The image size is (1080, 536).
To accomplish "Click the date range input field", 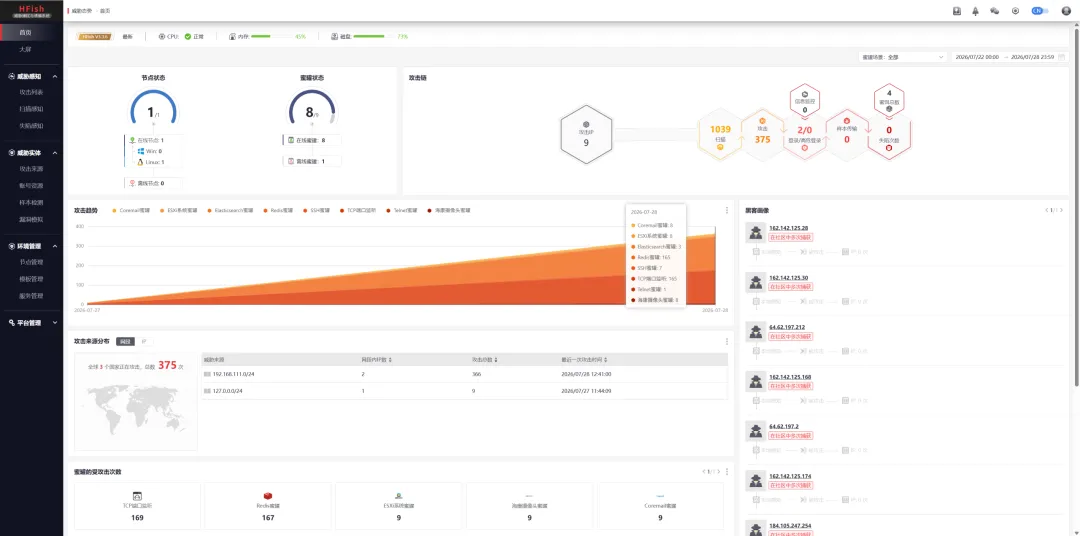I will click(1010, 57).
